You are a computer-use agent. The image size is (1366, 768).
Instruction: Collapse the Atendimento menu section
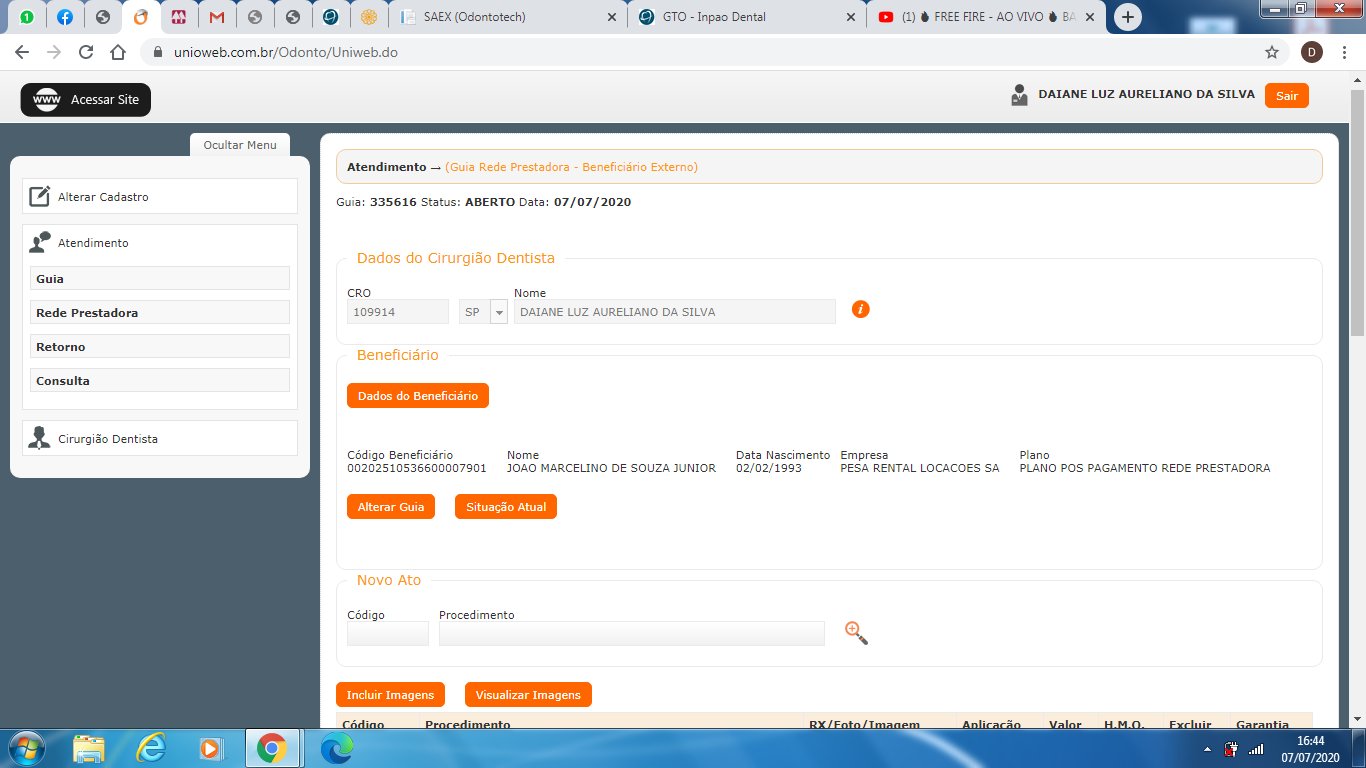tap(93, 243)
